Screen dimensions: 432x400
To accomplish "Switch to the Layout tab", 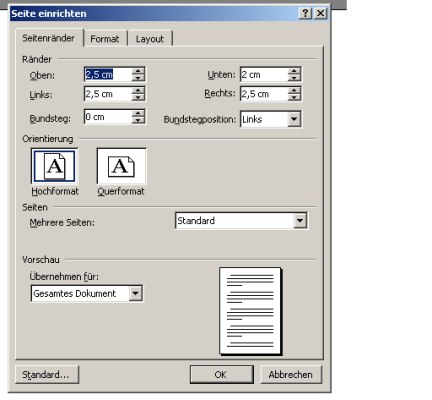I will tap(150, 39).
